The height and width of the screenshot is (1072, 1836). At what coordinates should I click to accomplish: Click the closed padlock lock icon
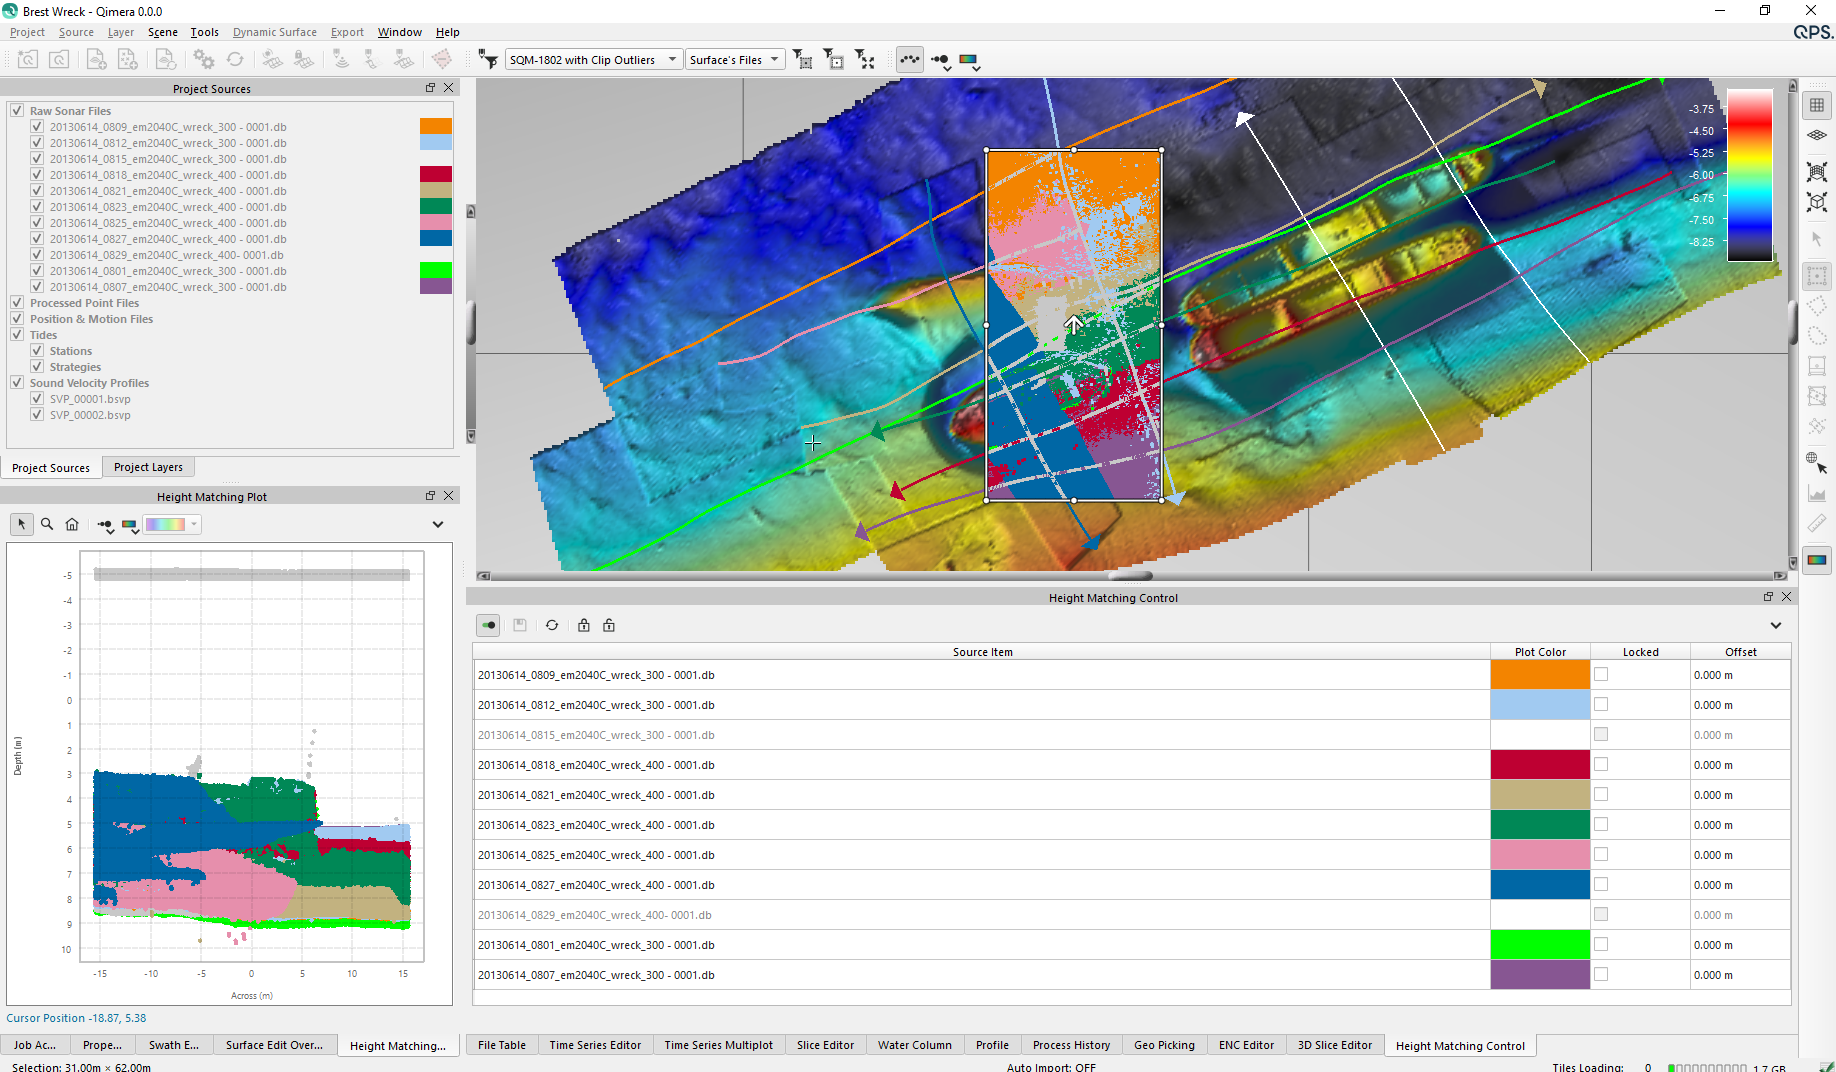tap(584, 625)
